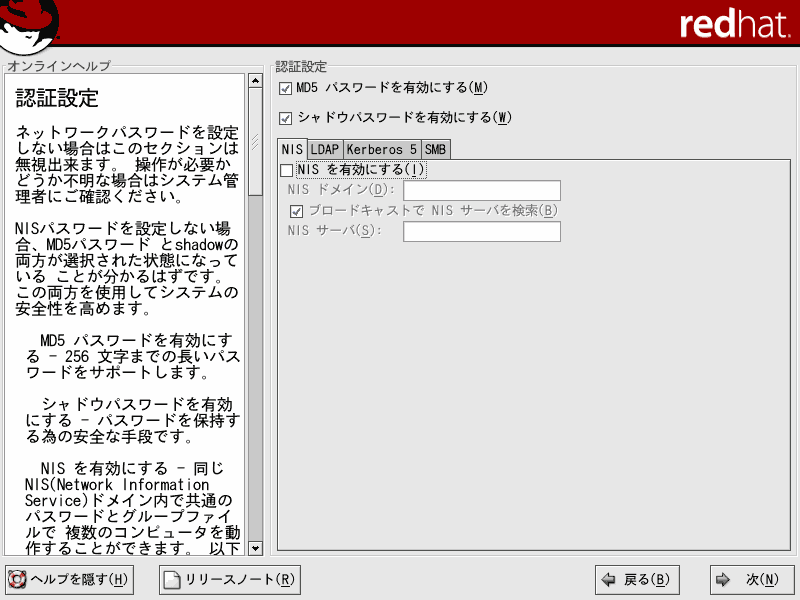Toggle broadcast search for NIS server checkbox
Viewport: 800px width, 600px height.
click(296, 211)
